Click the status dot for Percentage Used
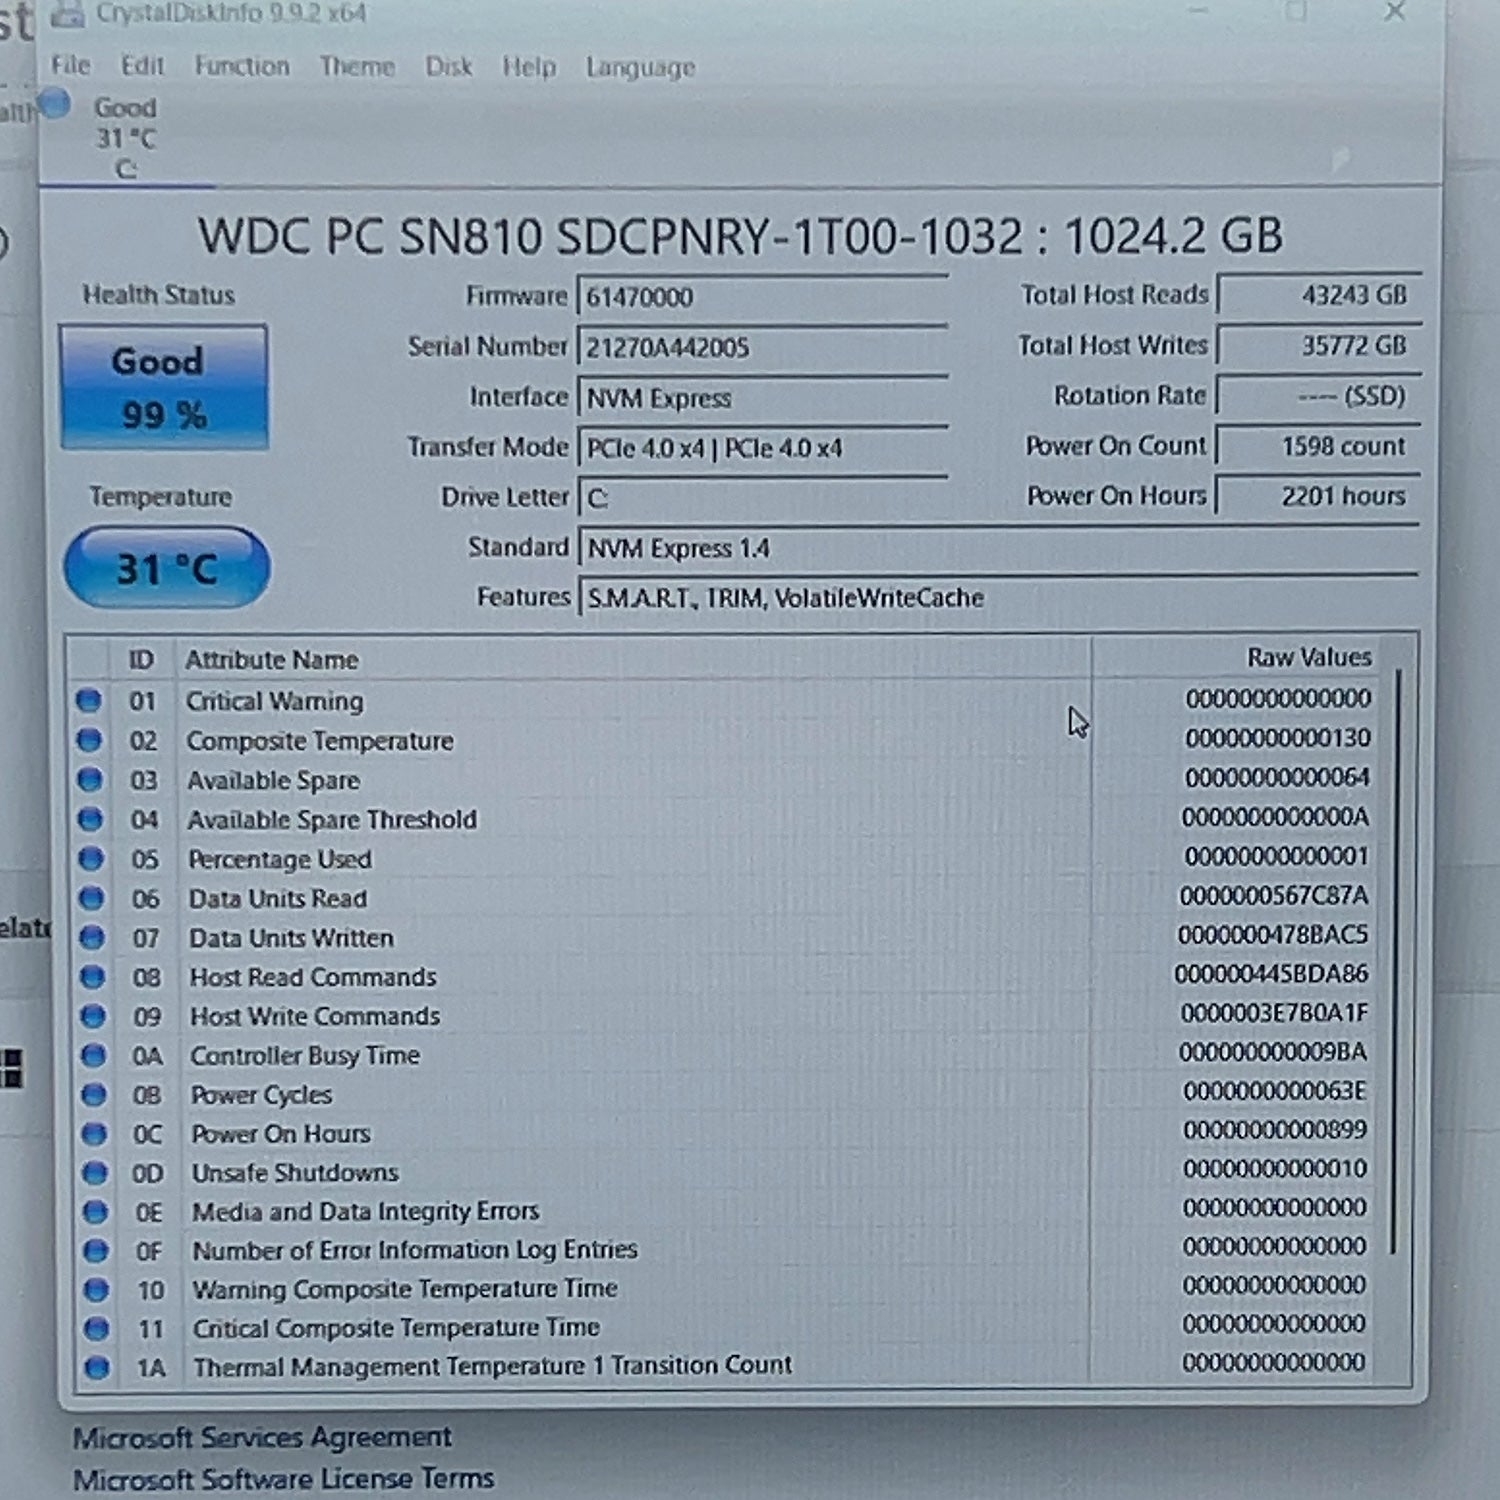 (90, 858)
